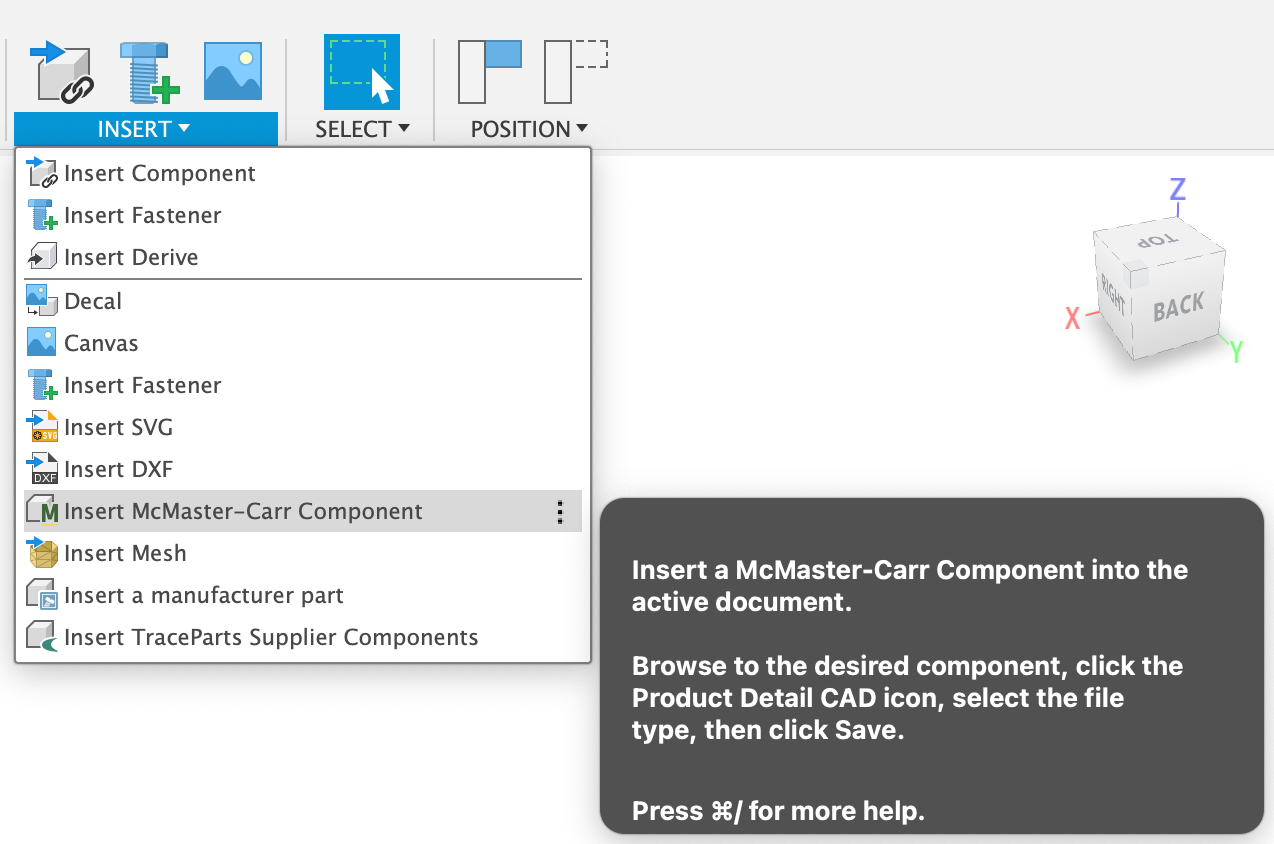Choose Insert SVG from the Insert menu
The image size is (1274, 844).
118,428
